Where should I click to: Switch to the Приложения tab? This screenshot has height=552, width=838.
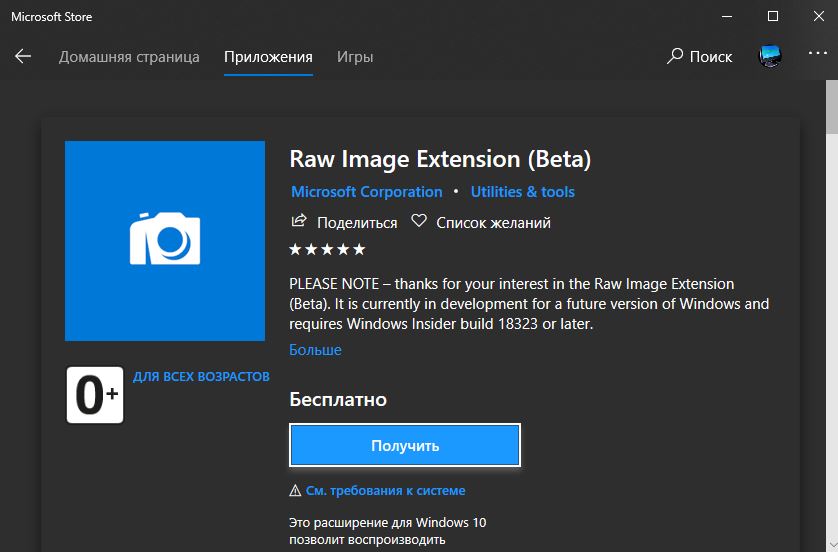tap(268, 57)
